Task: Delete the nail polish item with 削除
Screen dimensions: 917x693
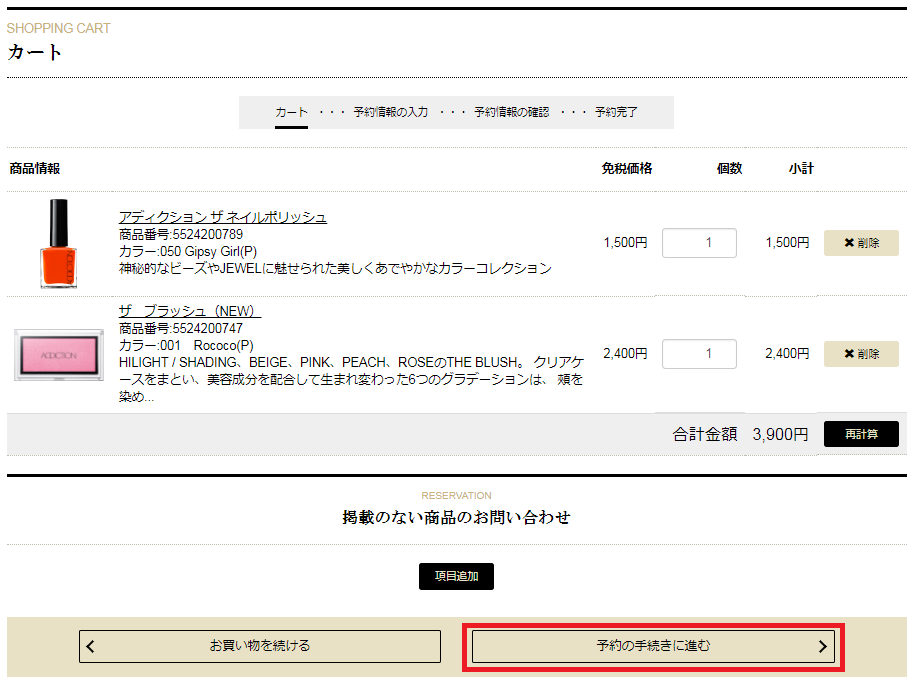Action: pyautogui.click(x=861, y=243)
